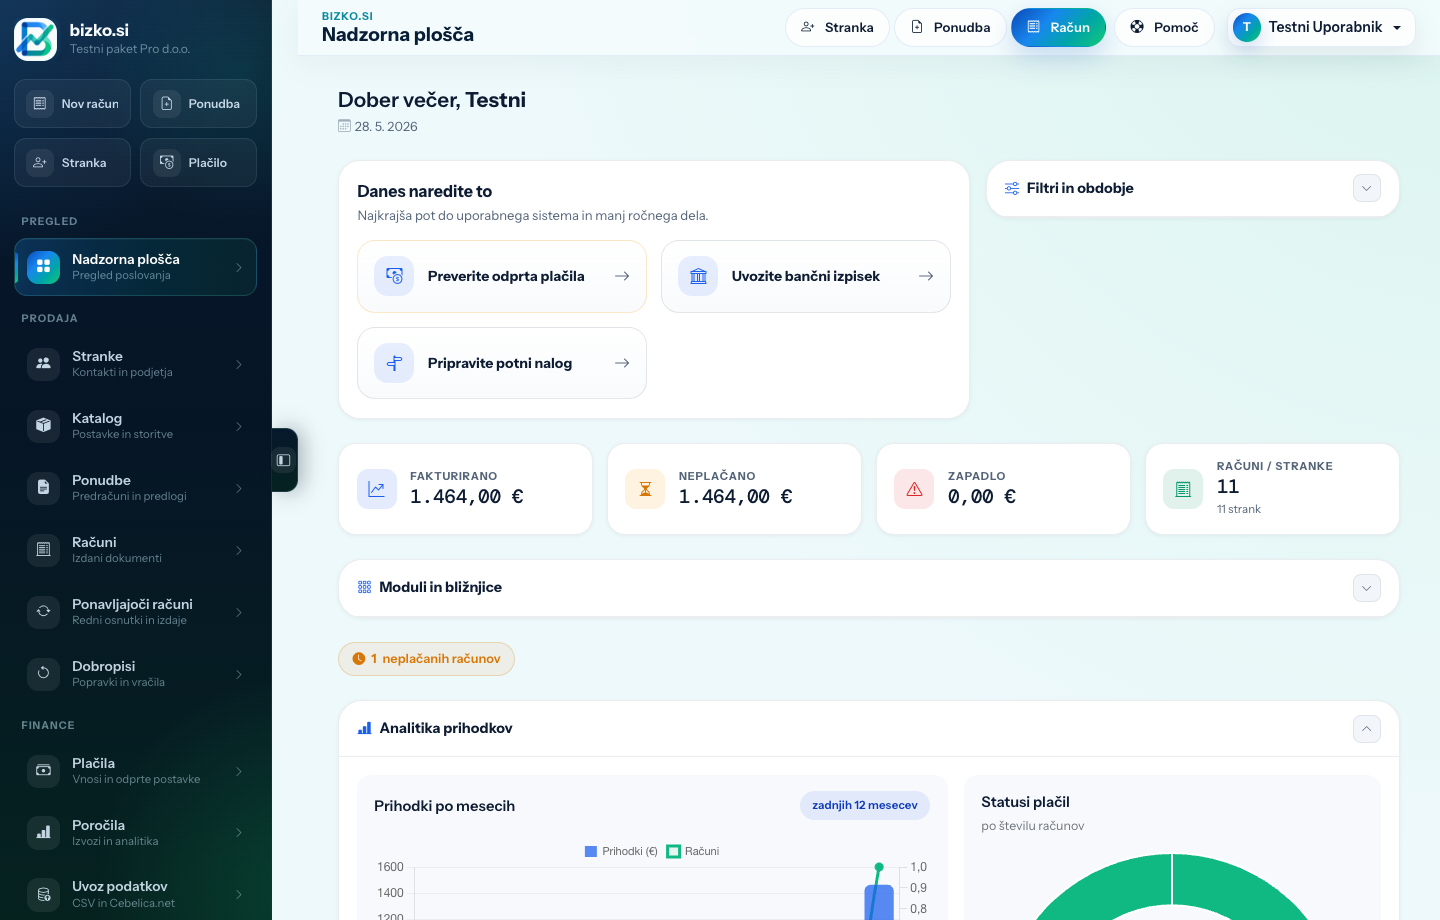Click the sidebar Plačilo quick button

[198, 162]
